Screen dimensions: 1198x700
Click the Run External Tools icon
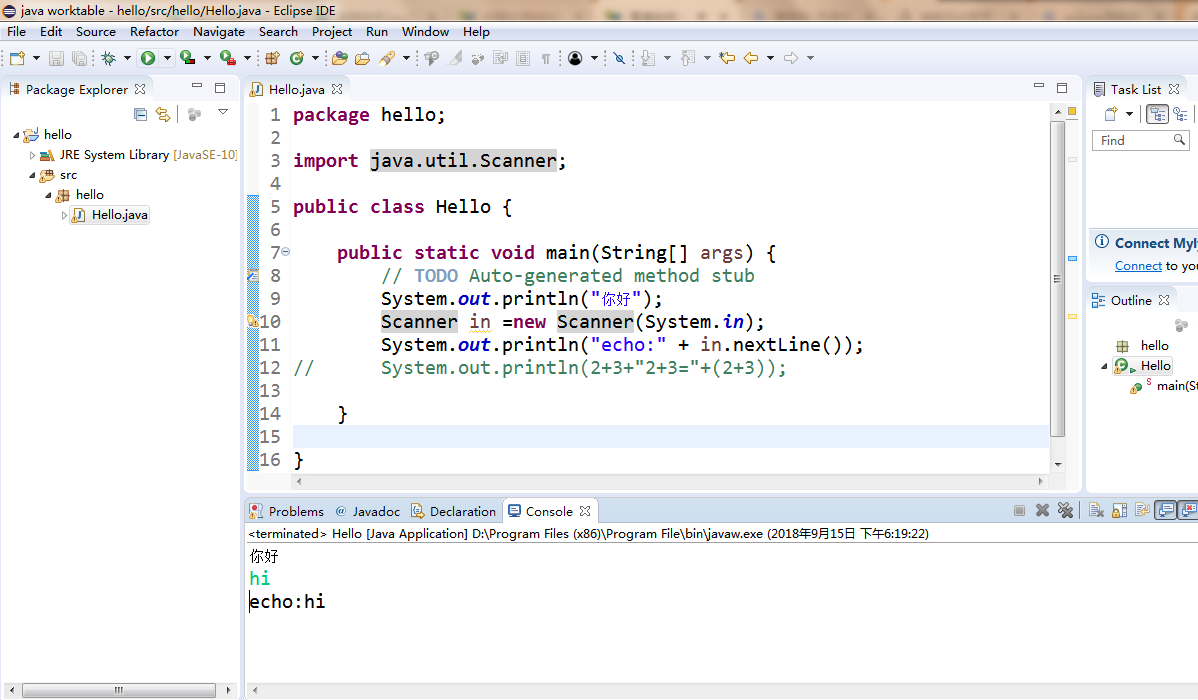click(x=227, y=58)
